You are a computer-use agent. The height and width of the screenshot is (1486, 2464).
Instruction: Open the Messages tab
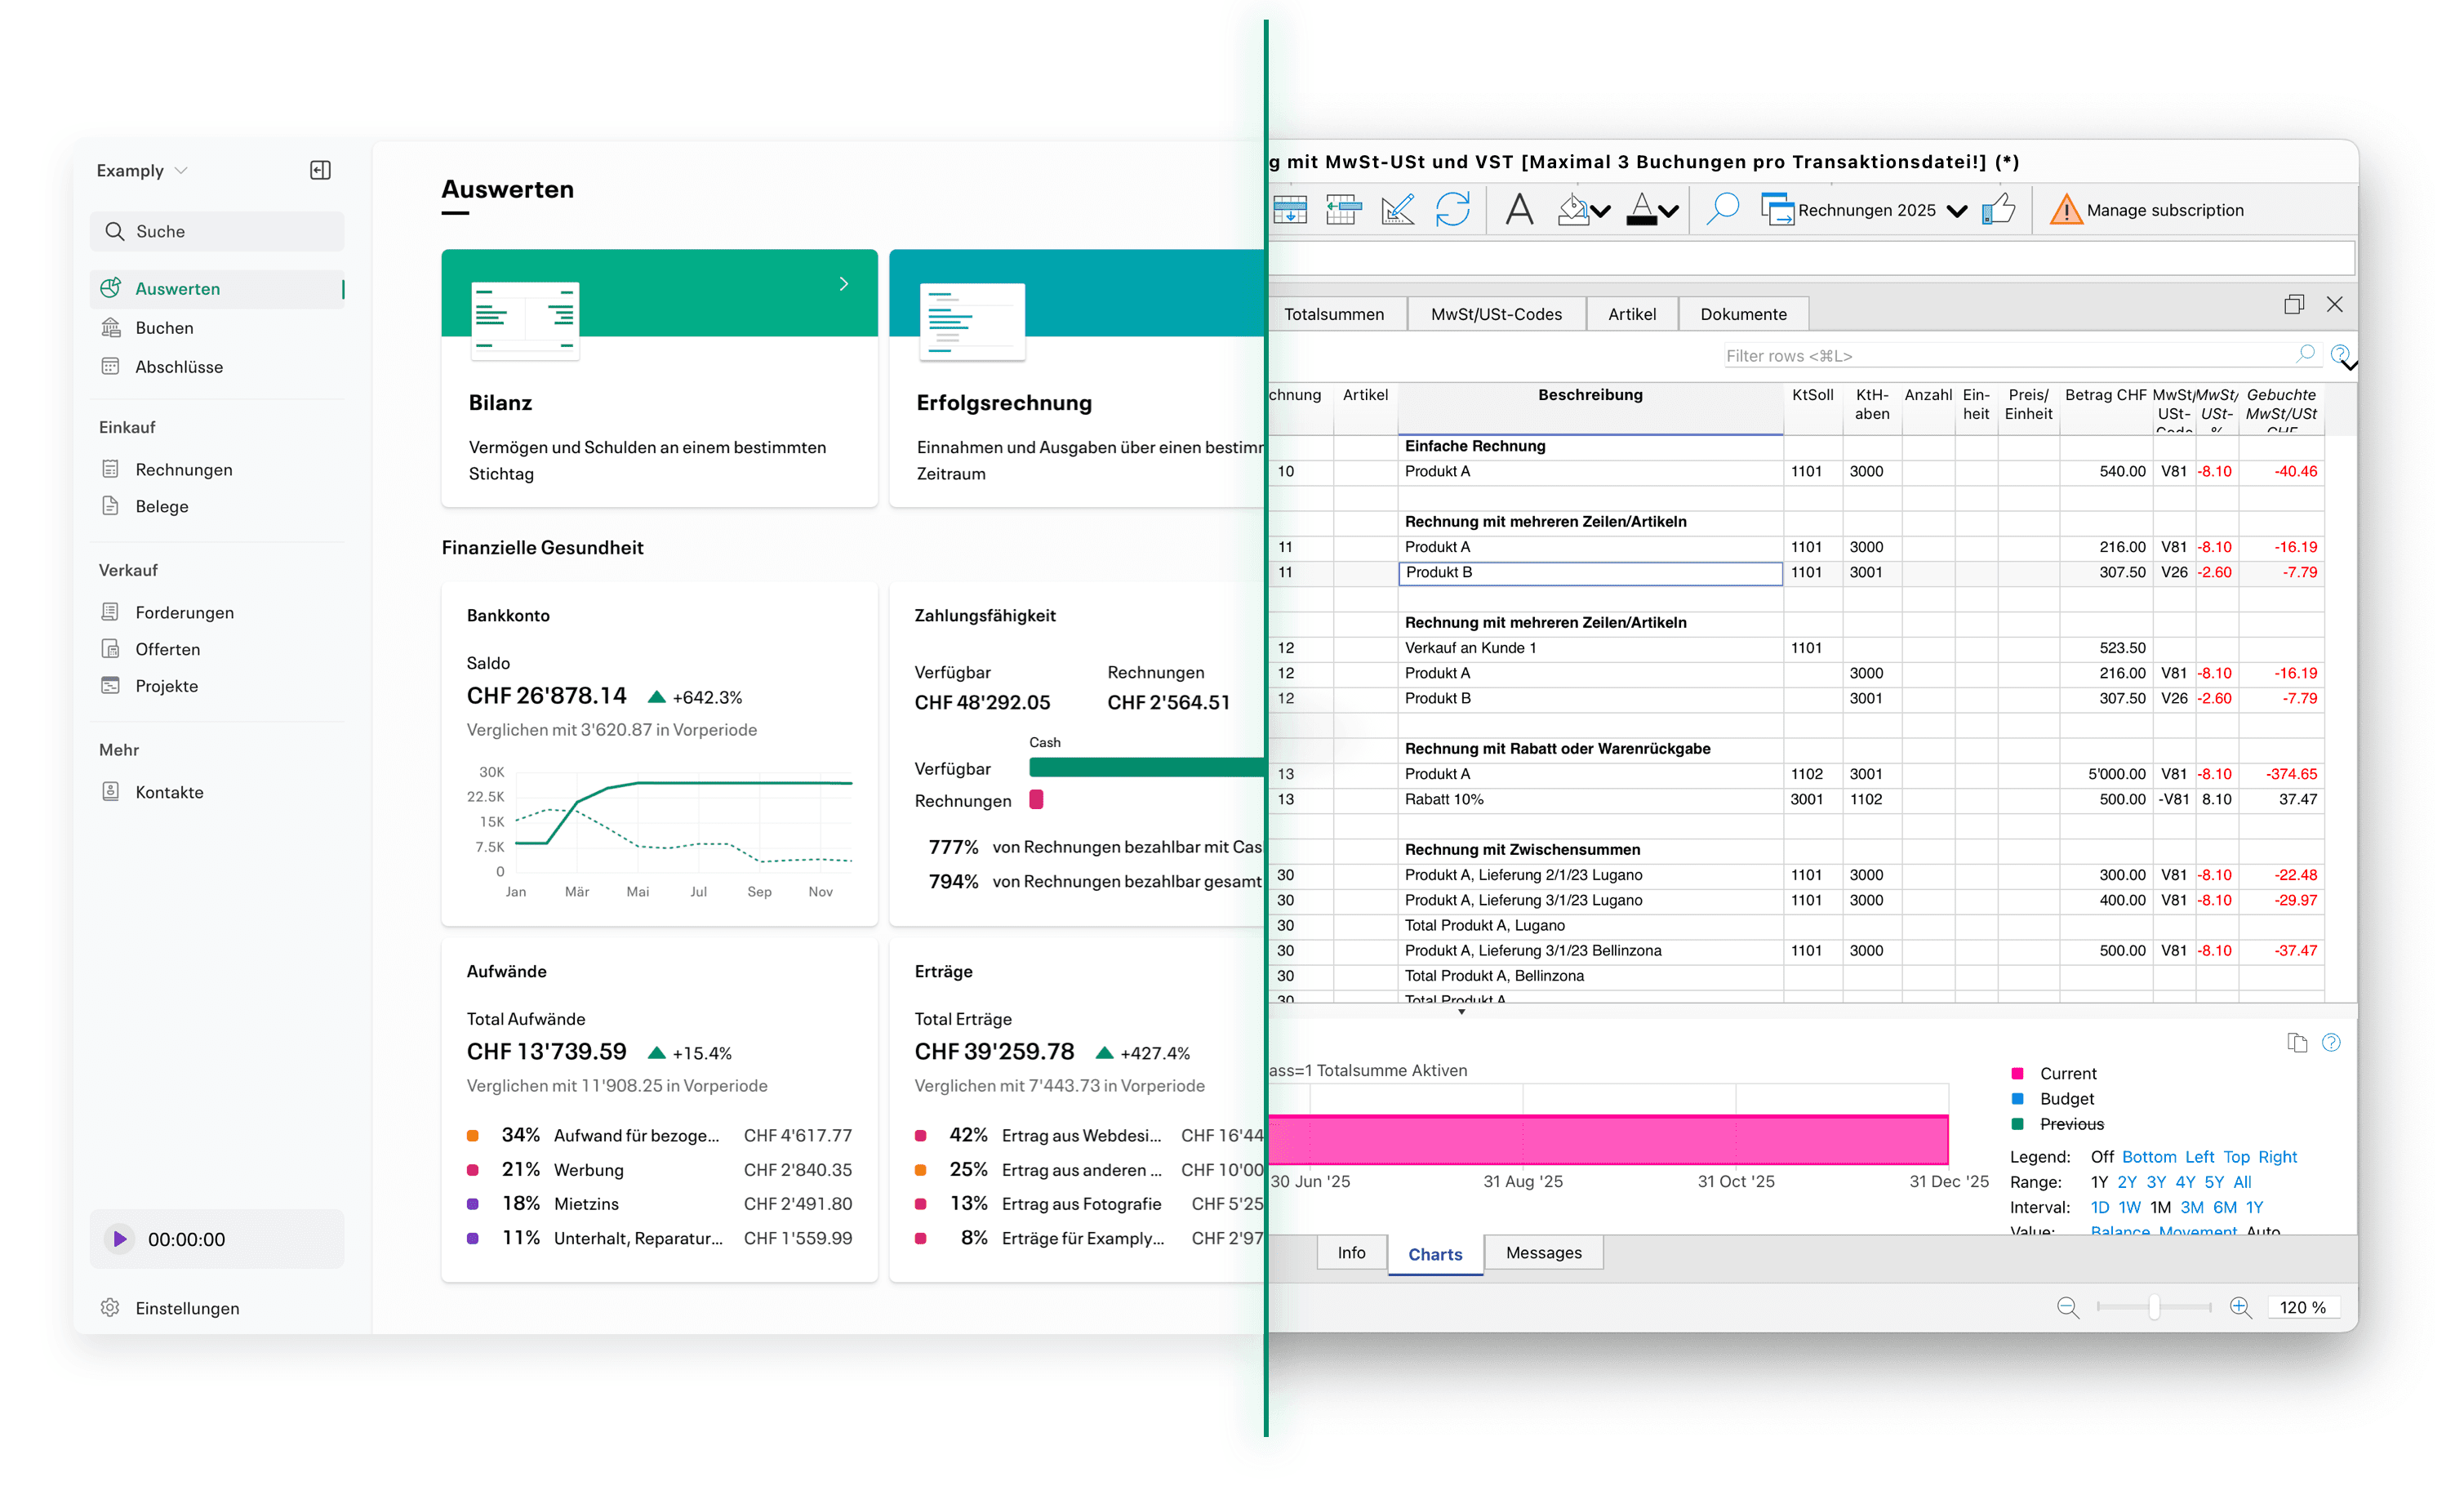pyautogui.click(x=1543, y=1253)
